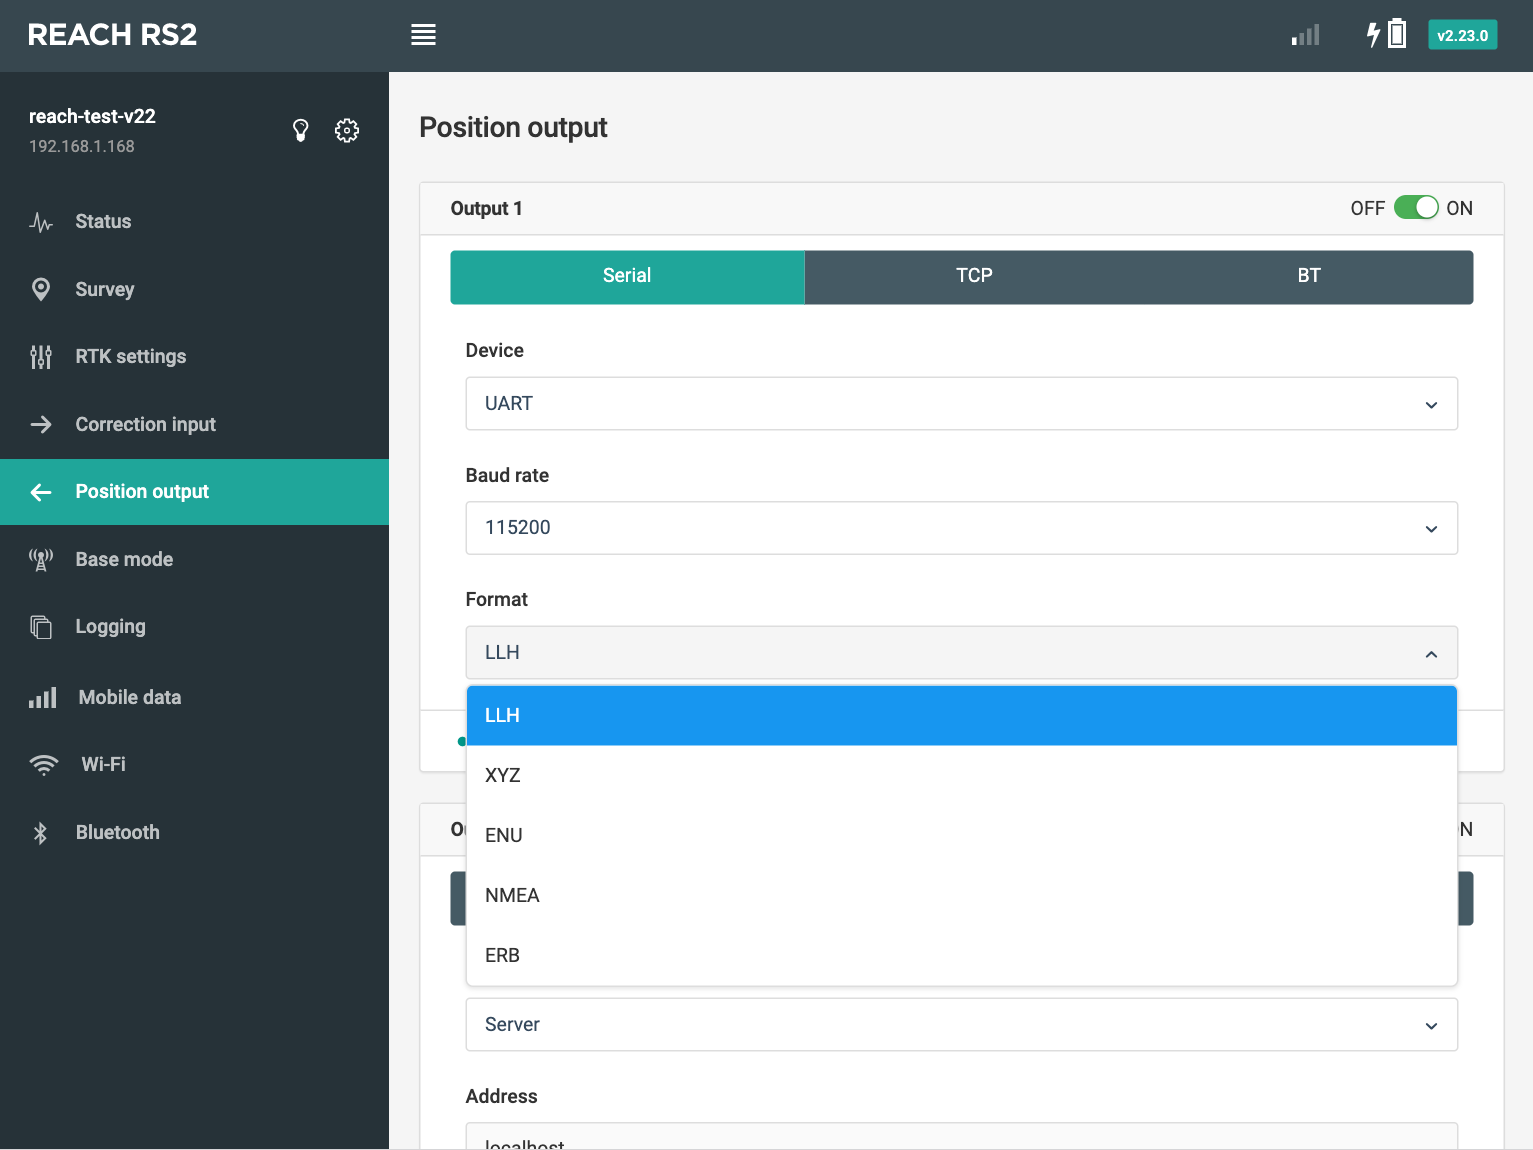Open device settings via the gear icon
The width and height of the screenshot is (1533, 1150).
[347, 130]
